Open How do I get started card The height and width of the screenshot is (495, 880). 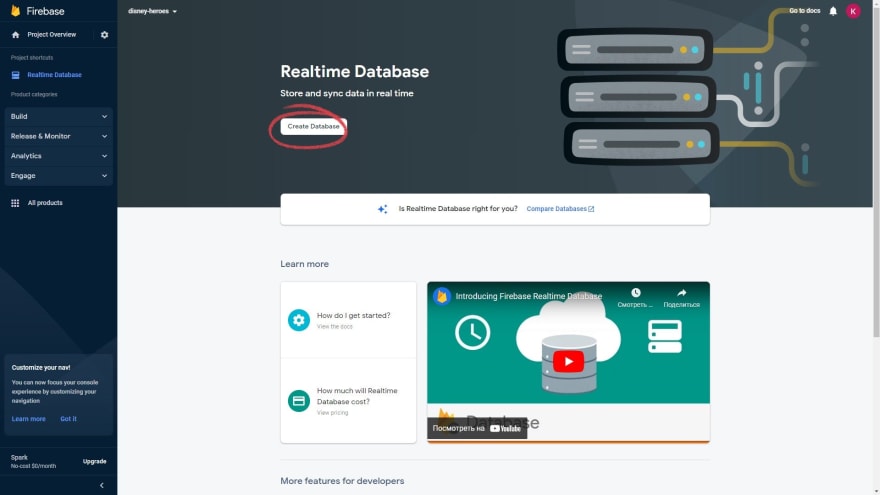349,320
